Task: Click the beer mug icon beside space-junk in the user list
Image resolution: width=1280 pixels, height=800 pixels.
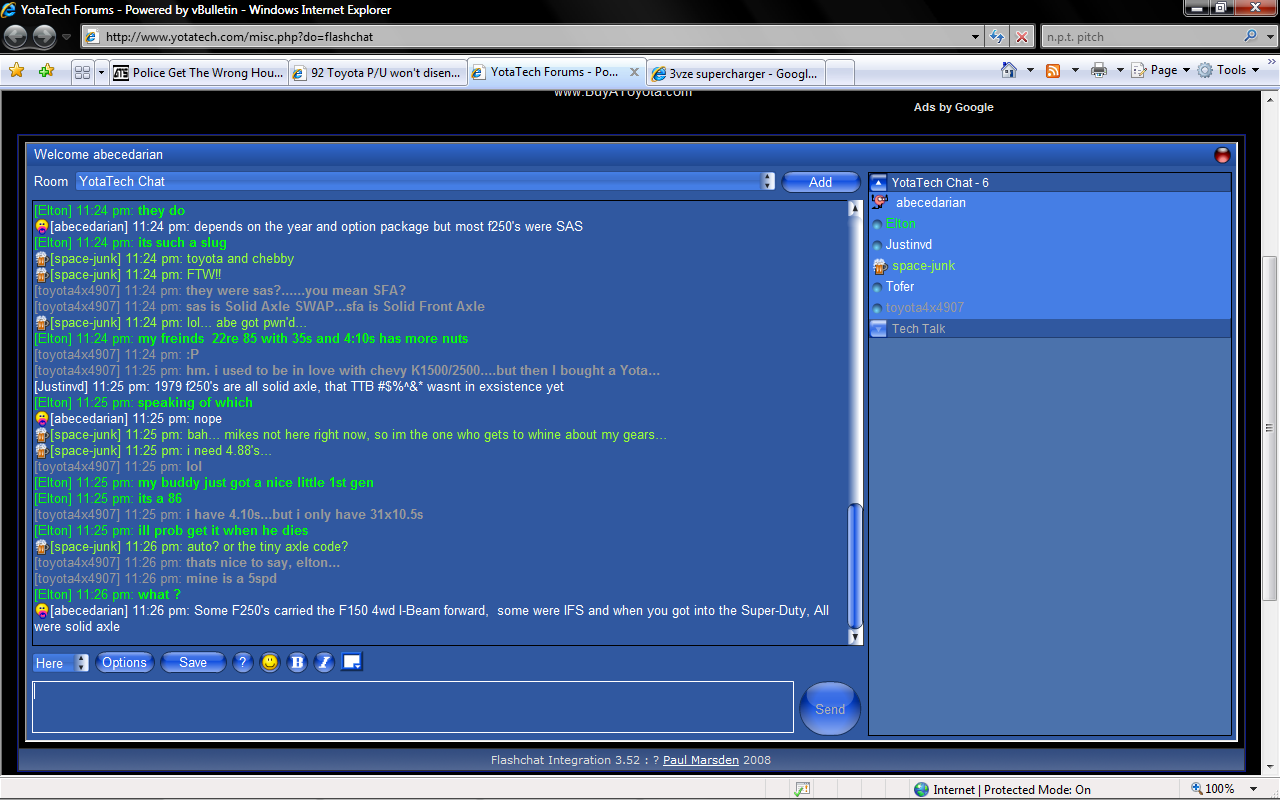Action: 880,266
